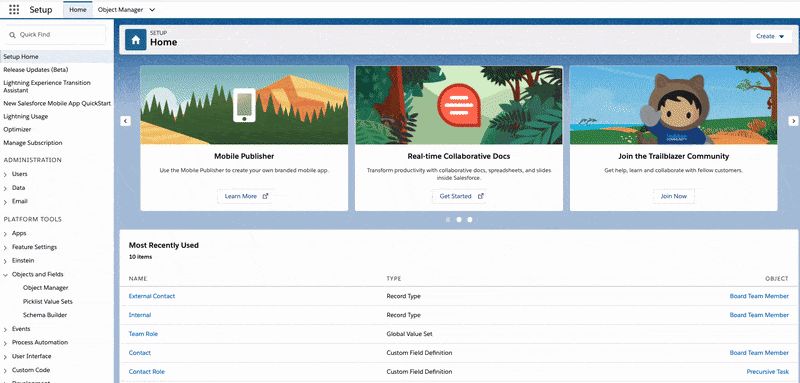The height and width of the screenshot is (383, 800).
Task: Click the Mobile Publisher card image
Action: point(244,105)
